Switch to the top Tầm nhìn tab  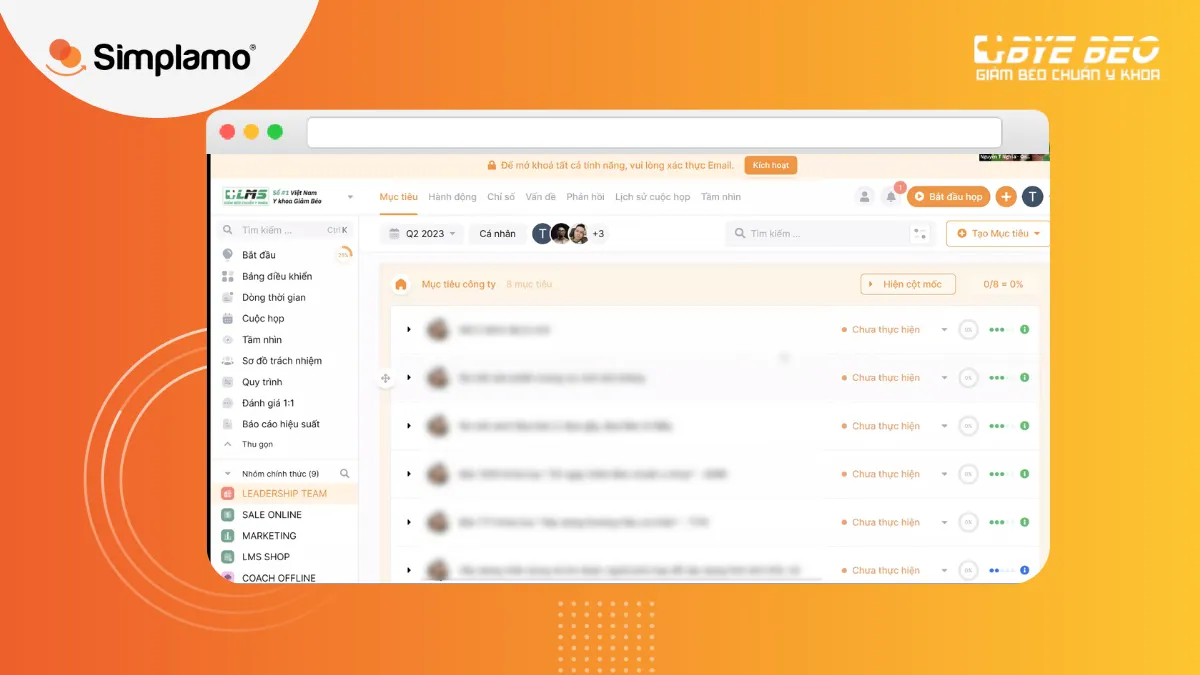[x=721, y=197]
